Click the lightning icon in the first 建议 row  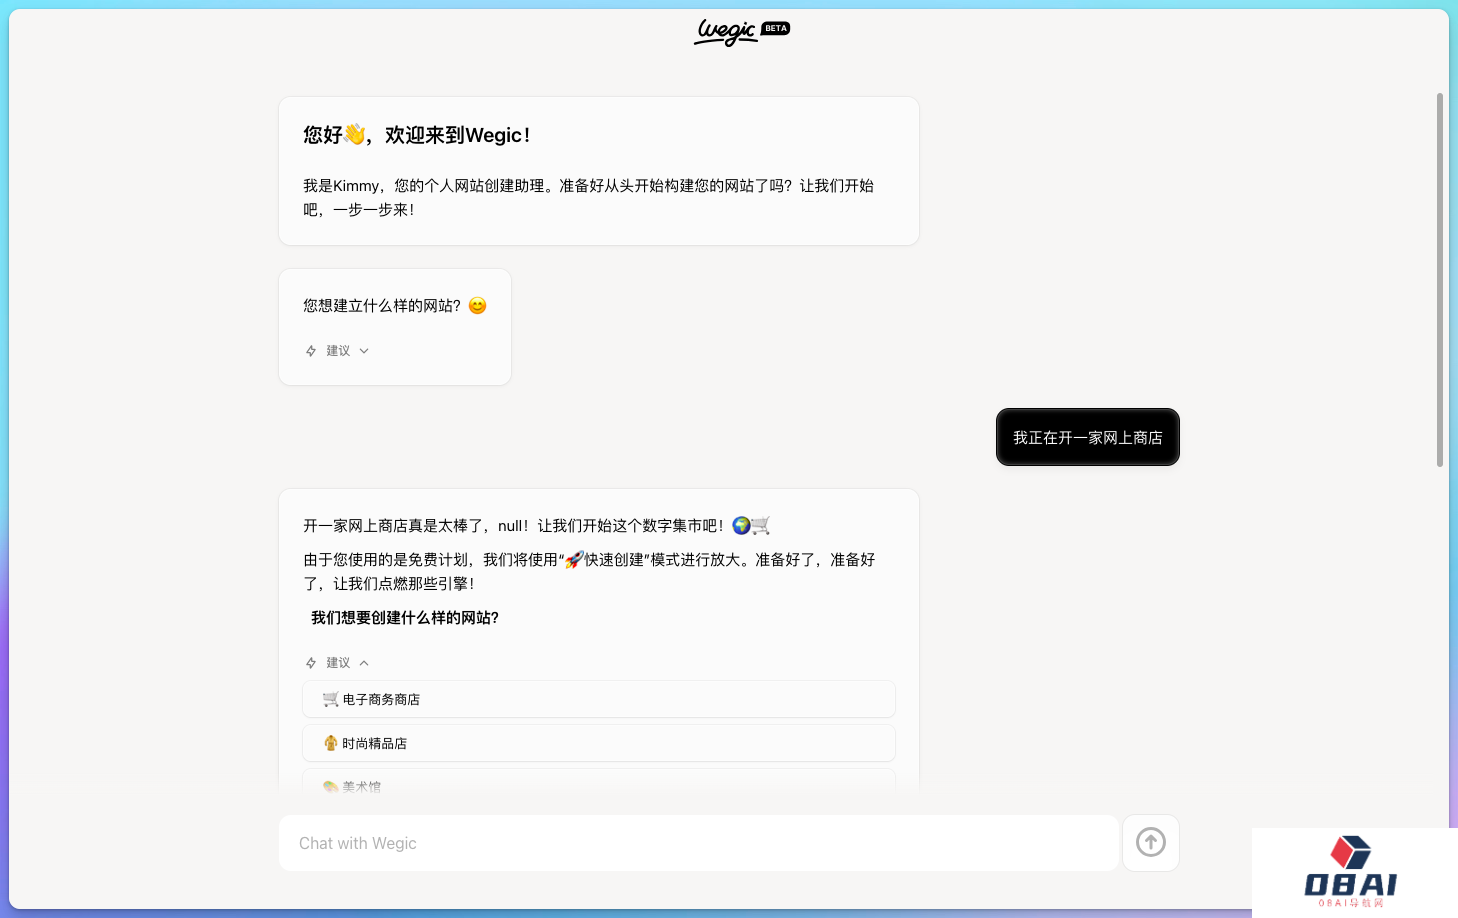coord(311,351)
